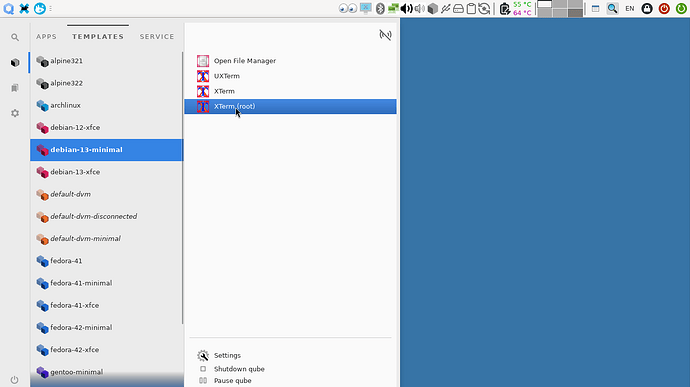Click the red shutdown power icon
This screenshot has width=690, height=387.
pyautogui.click(x=664, y=8)
